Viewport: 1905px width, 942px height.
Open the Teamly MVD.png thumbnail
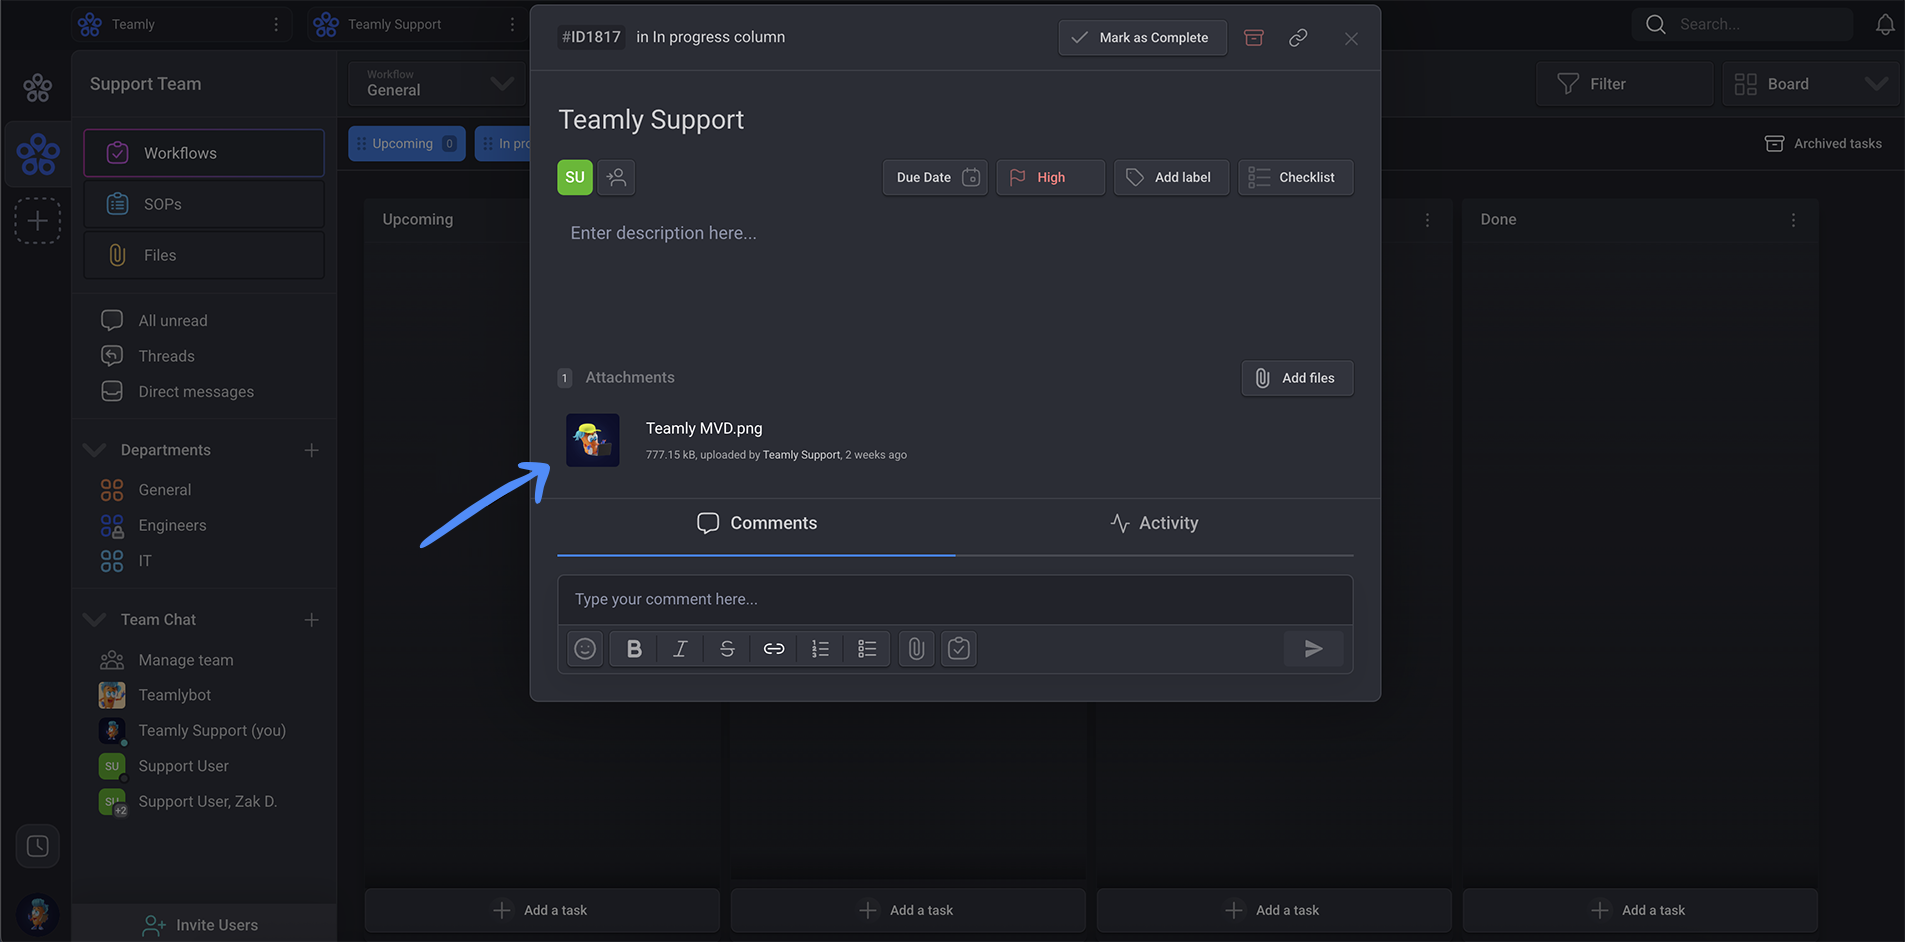point(593,440)
